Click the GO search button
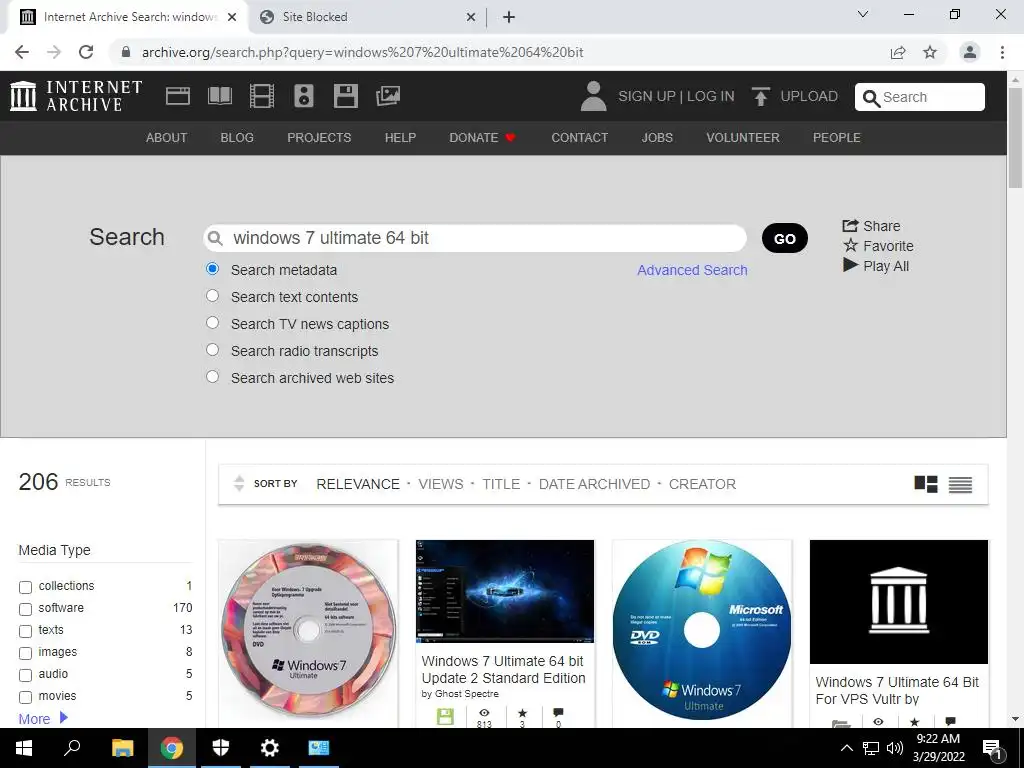1024x768 pixels. 784,238
